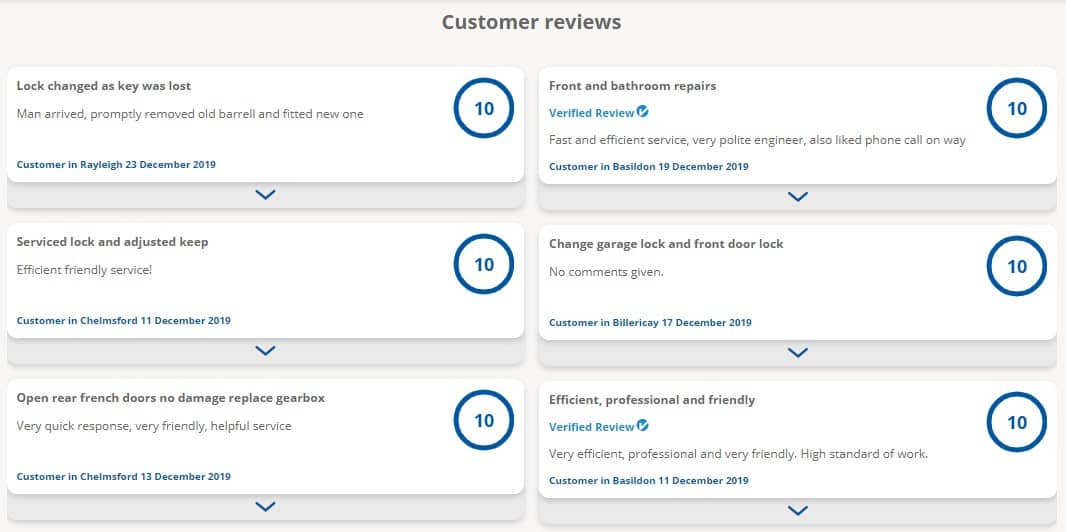Click the rating circle on Front and bathroom repairs review
Screen dimensions: 1066x532
click(x=1016, y=108)
